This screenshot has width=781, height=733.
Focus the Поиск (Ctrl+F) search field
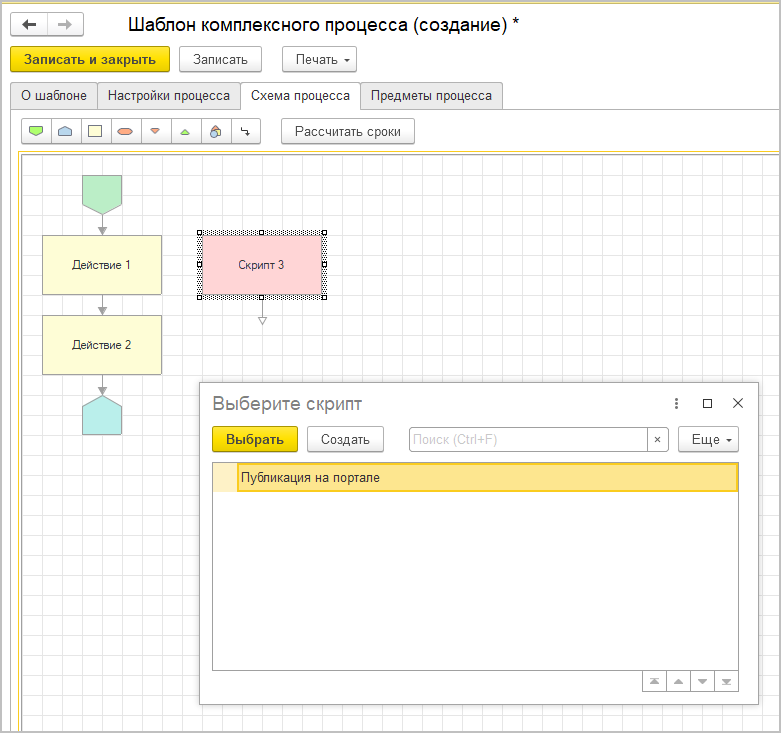[x=528, y=440]
